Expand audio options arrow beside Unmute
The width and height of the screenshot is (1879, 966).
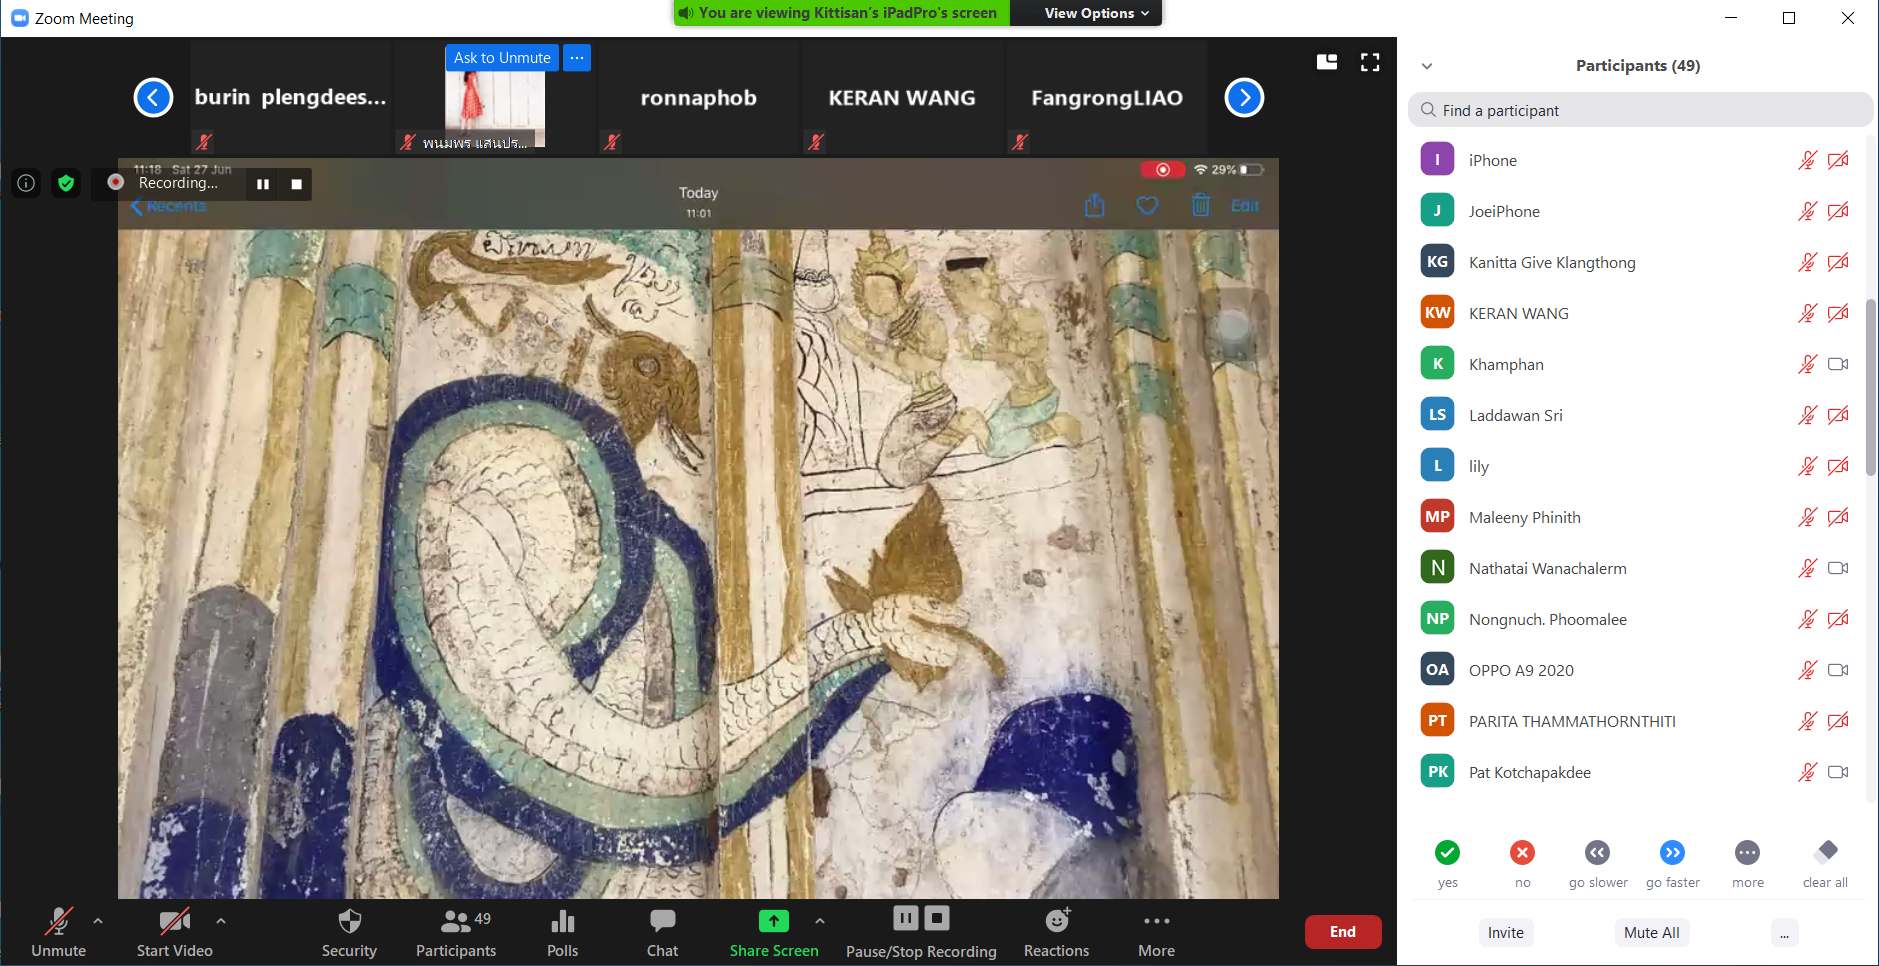pyautogui.click(x=98, y=921)
